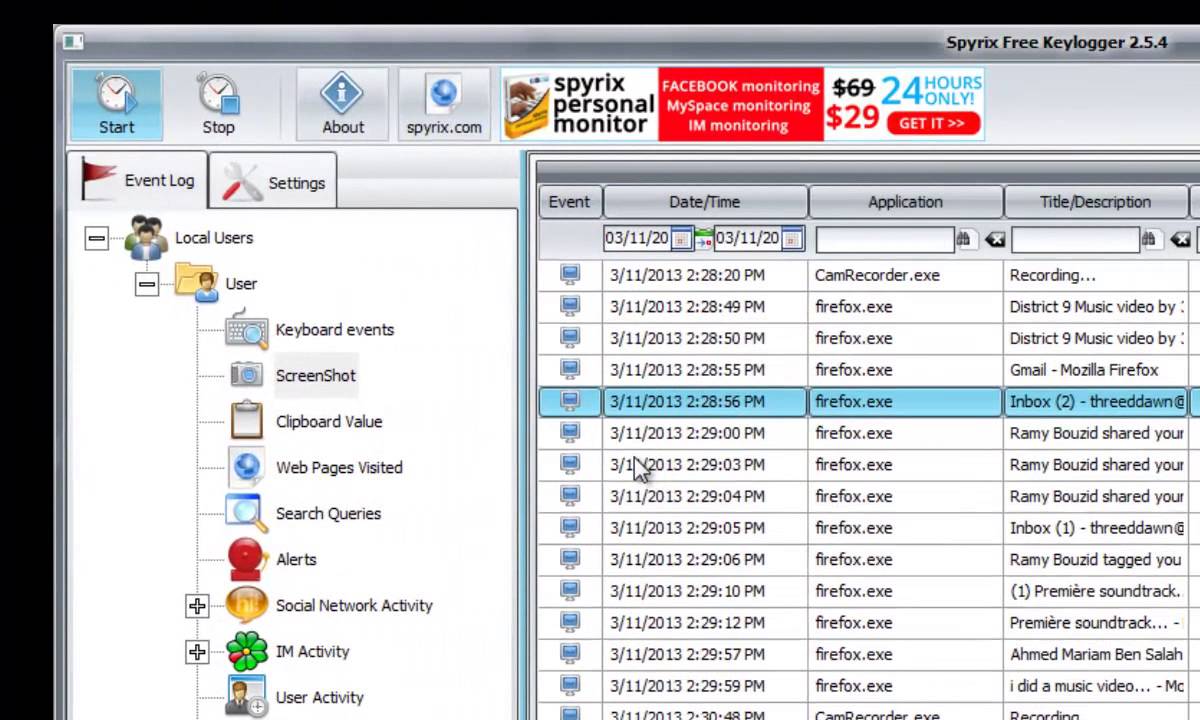Viewport: 1200px width, 720px height.
Task: Select the IM Activity flower icon
Action: click(x=246, y=651)
